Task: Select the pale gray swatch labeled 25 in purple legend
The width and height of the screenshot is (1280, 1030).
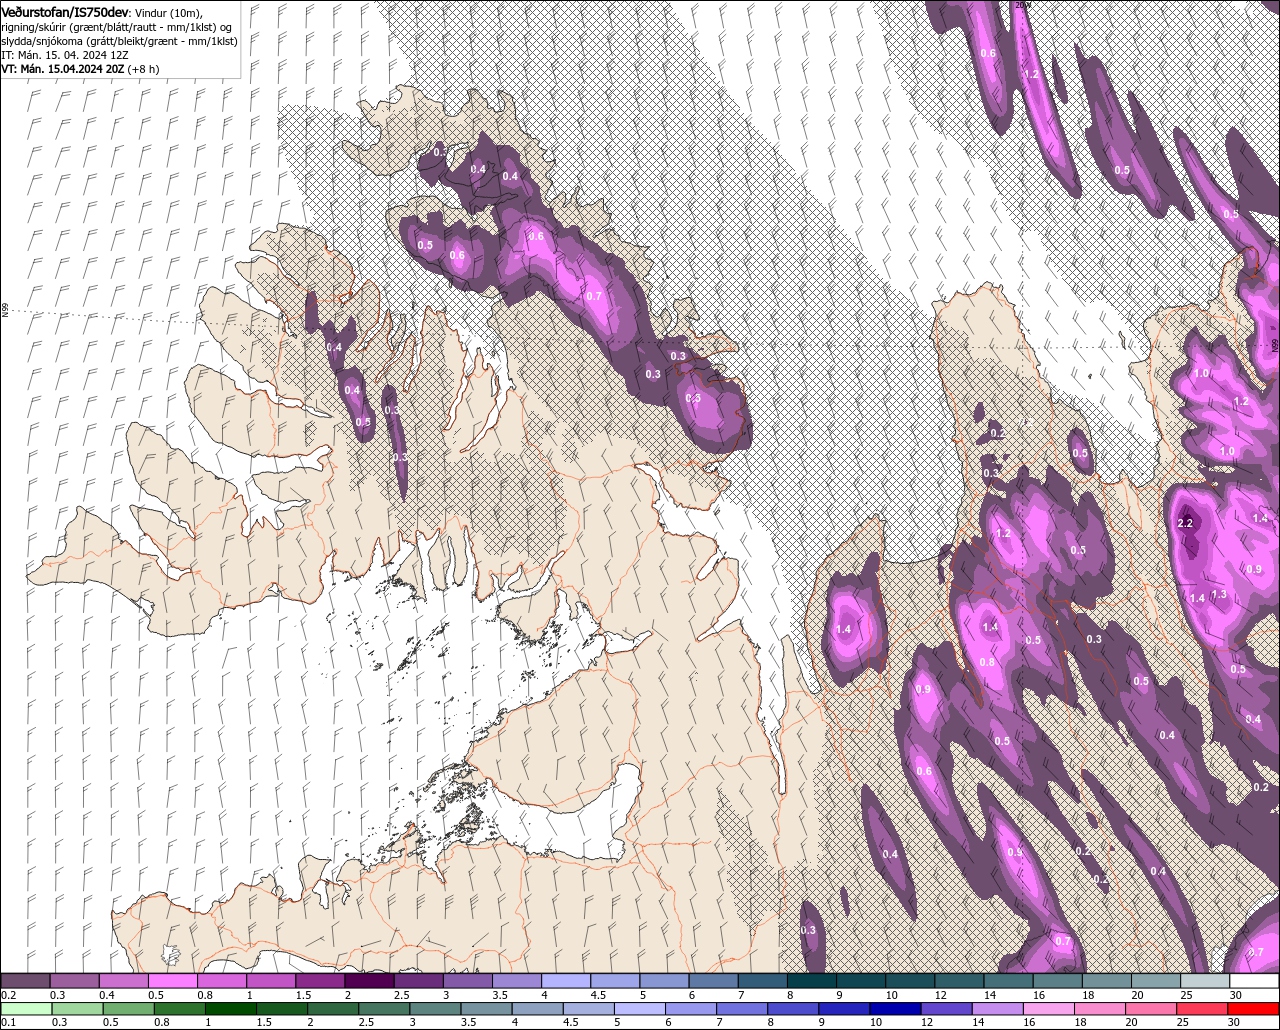Action: (1205, 981)
